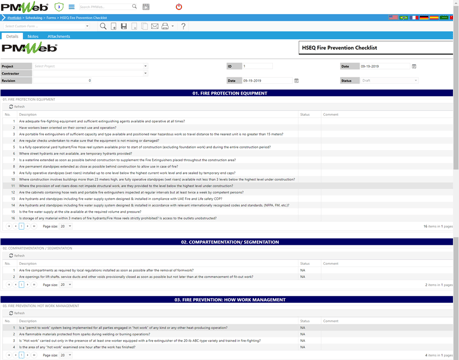Viewport: 459px width, 360px height.
Task: Open help via the question mark icon
Action: pyautogui.click(x=183, y=26)
